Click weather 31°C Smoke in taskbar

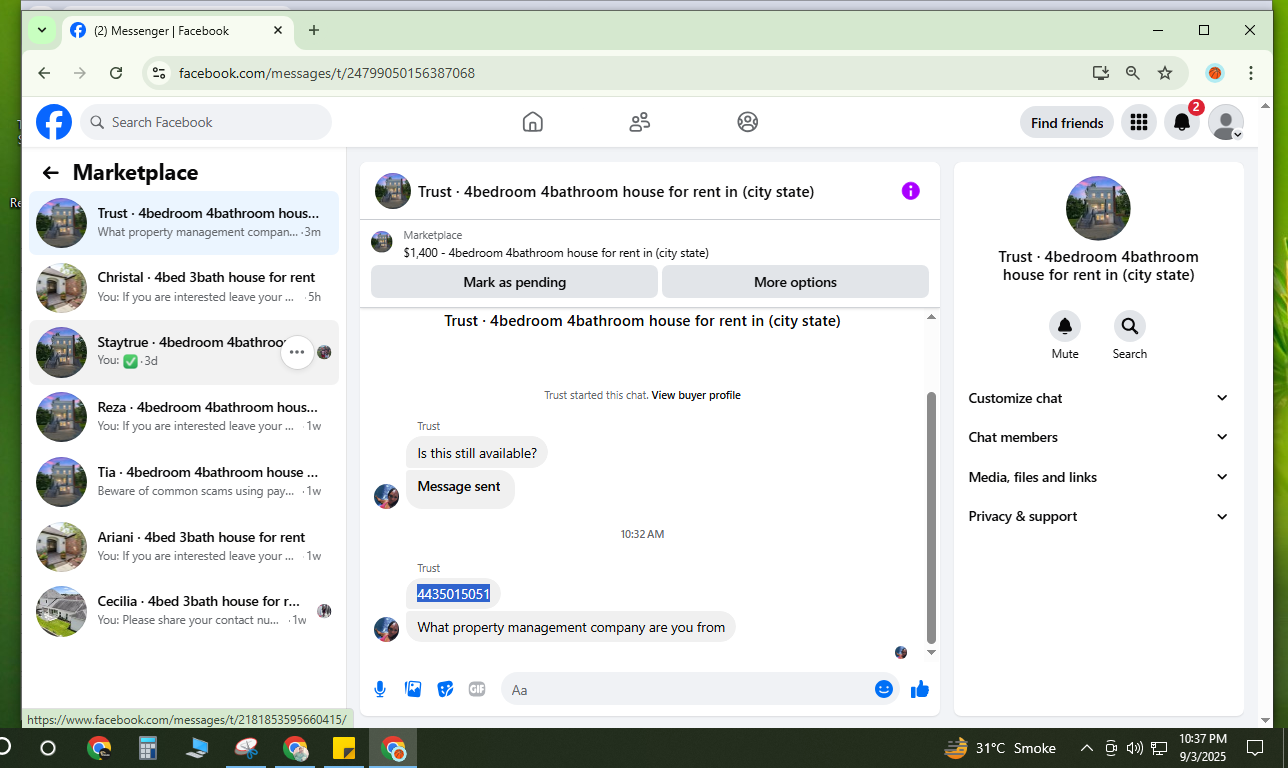[1000, 748]
